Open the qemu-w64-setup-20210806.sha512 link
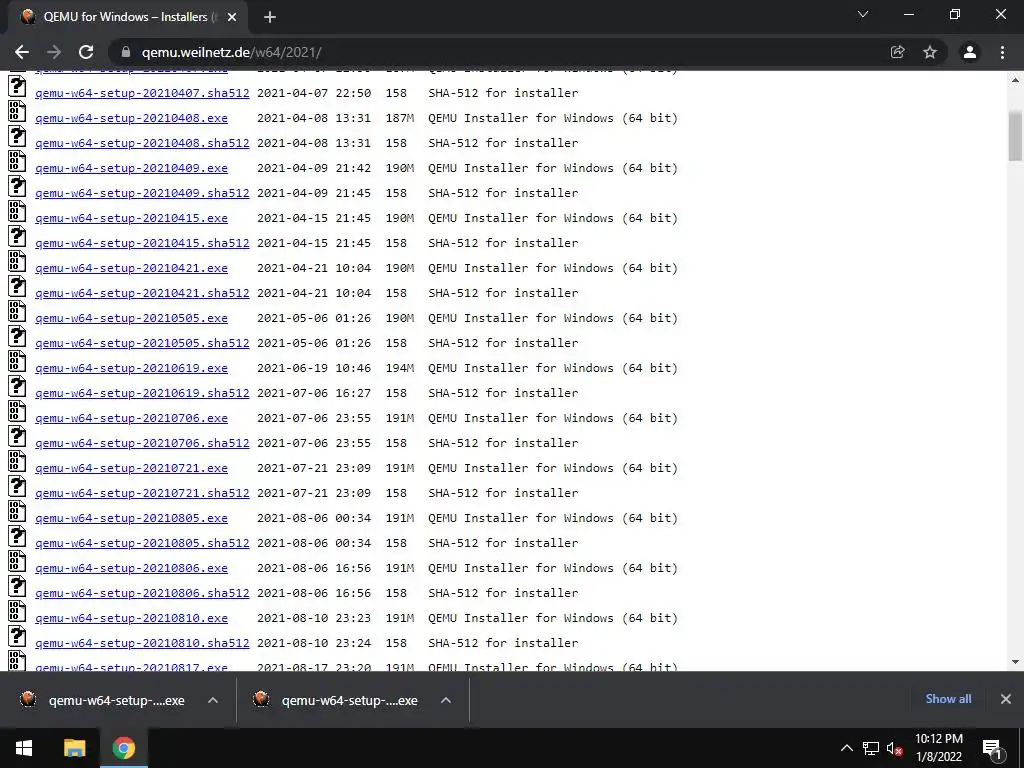The image size is (1024, 768). [142, 593]
